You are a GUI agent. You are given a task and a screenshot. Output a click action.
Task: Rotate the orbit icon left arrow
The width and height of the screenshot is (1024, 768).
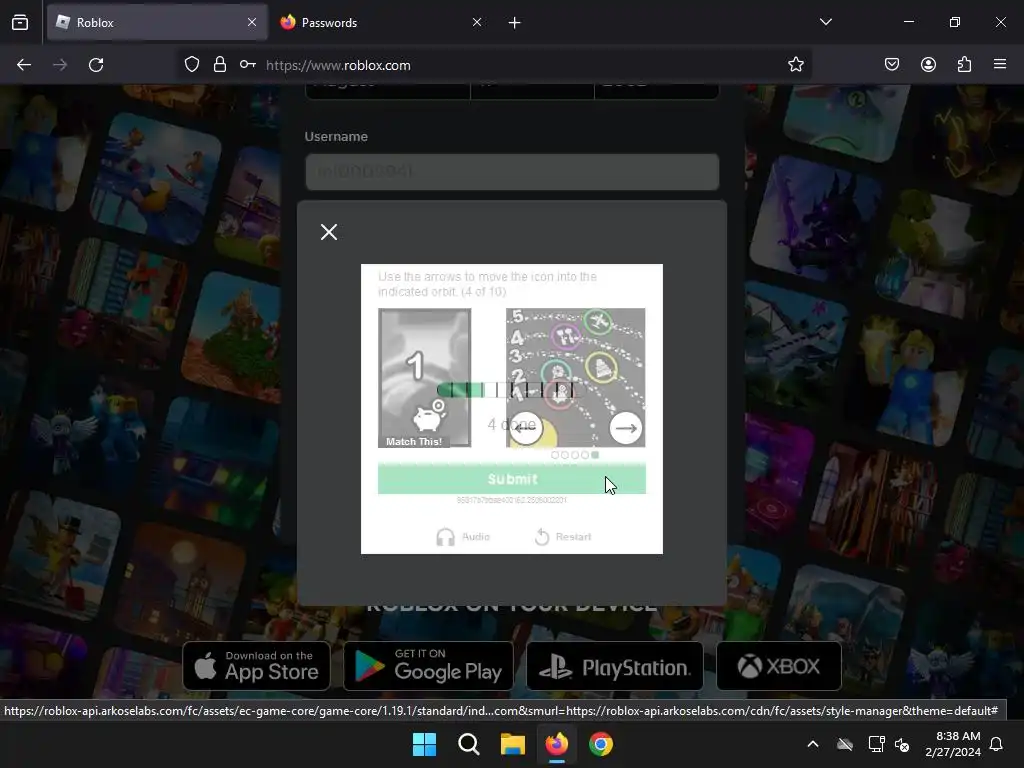(x=526, y=428)
